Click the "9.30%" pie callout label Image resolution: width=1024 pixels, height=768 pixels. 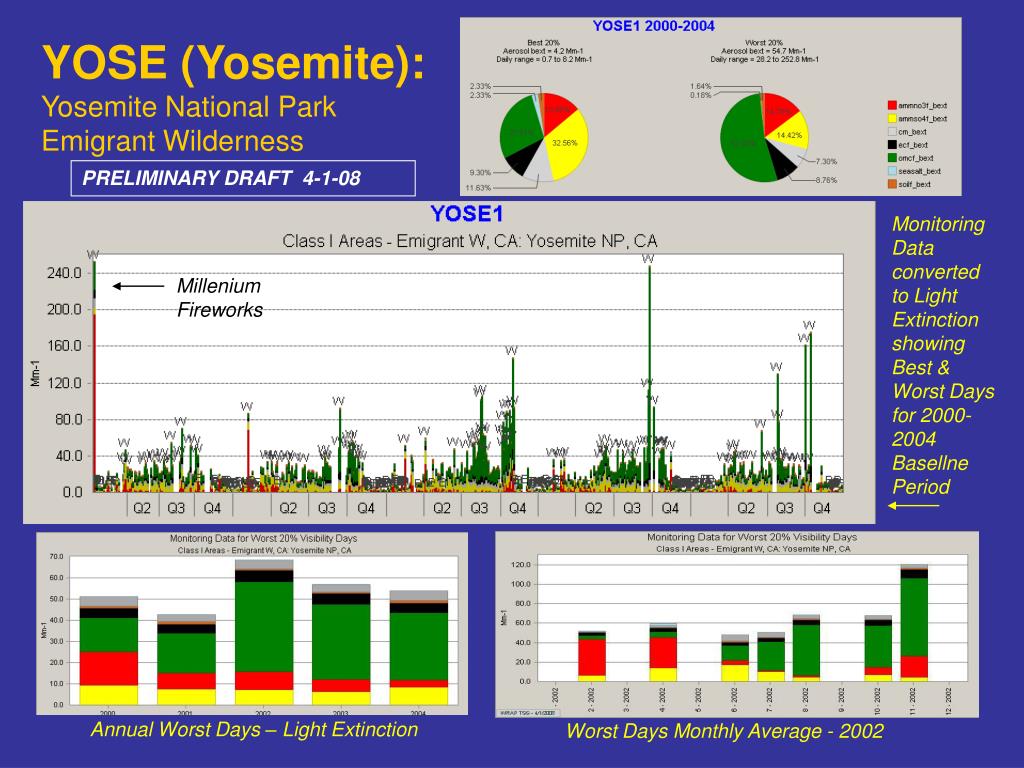pyautogui.click(x=480, y=173)
